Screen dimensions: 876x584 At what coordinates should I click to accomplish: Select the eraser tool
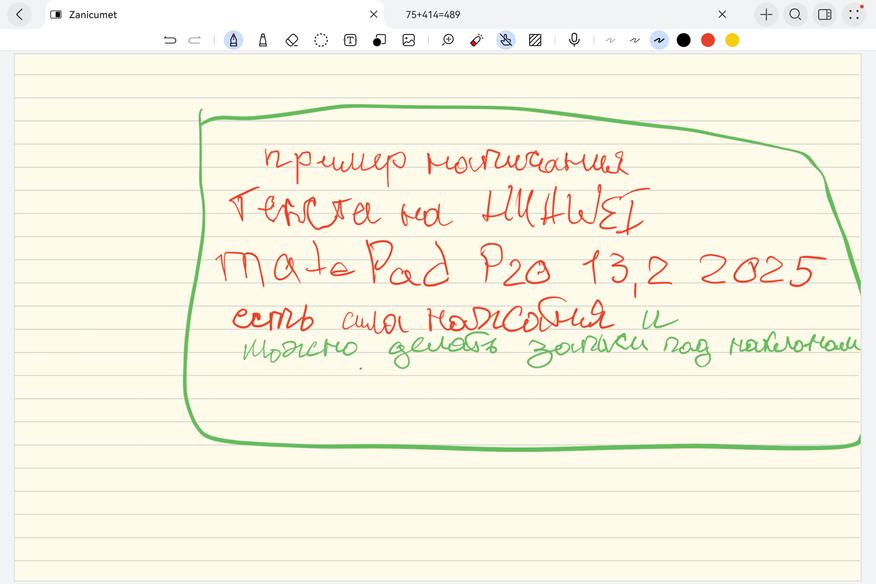(292, 40)
